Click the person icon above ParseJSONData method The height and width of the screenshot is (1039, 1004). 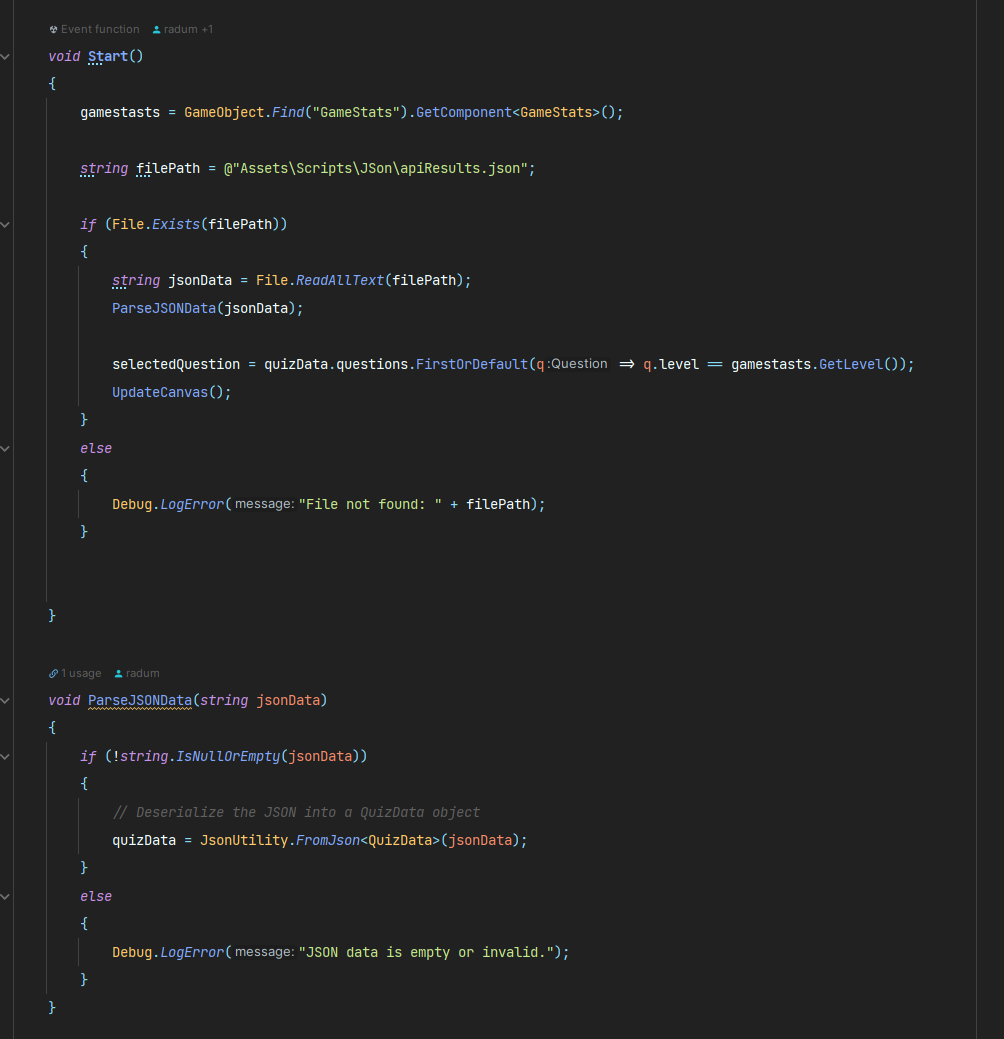(119, 674)
